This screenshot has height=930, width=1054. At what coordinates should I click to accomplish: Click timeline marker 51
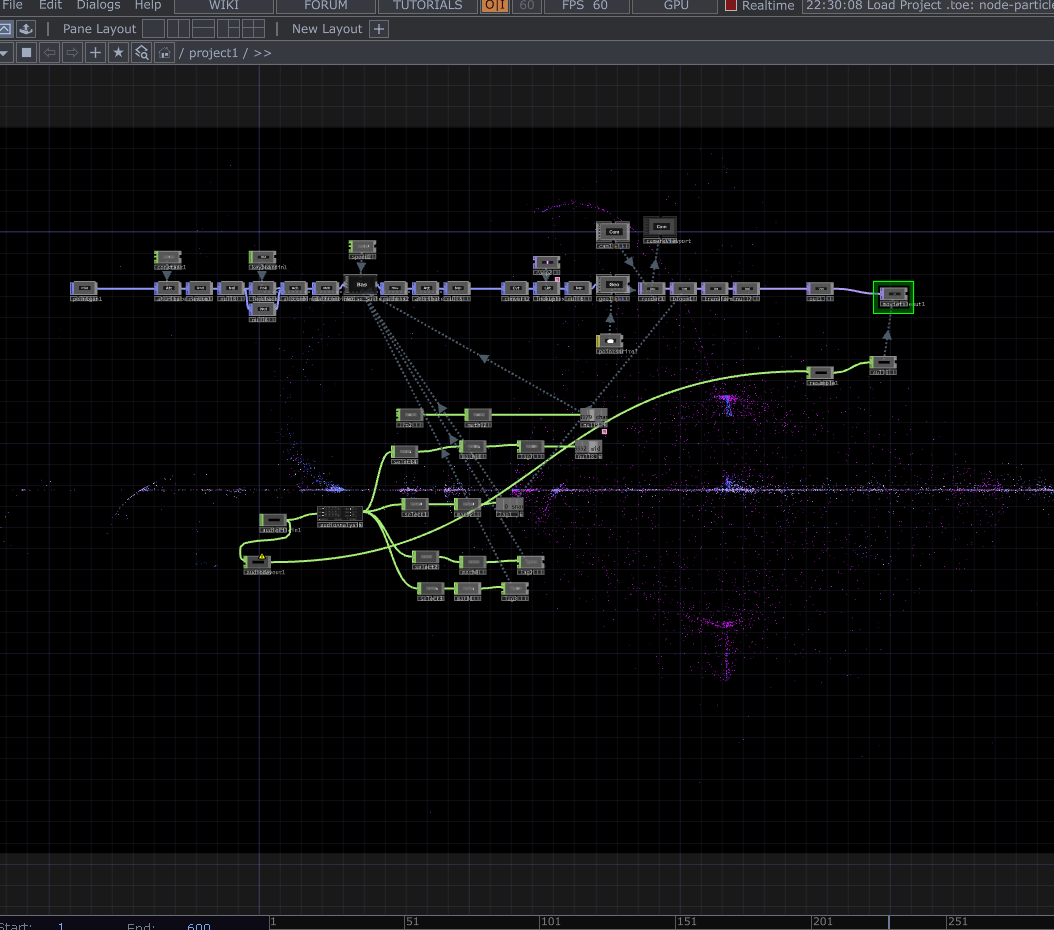click(413, 922)
